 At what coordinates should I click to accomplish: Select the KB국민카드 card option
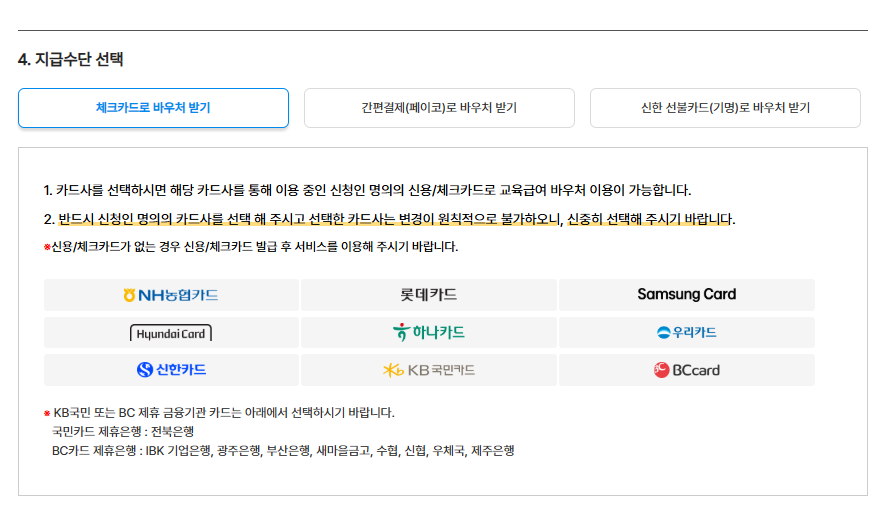429,370
